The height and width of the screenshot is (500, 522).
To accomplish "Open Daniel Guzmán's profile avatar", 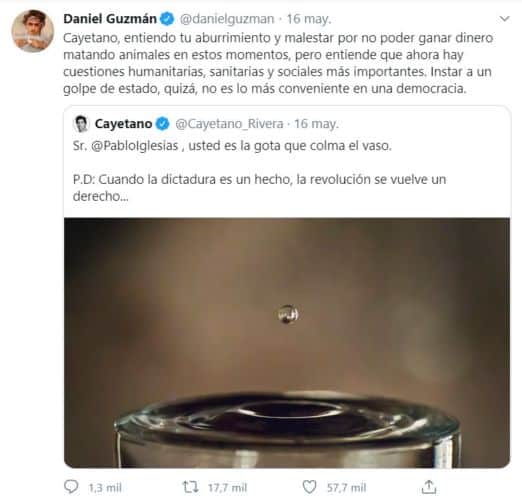I will pyautogui.click(x=32, y=31).
